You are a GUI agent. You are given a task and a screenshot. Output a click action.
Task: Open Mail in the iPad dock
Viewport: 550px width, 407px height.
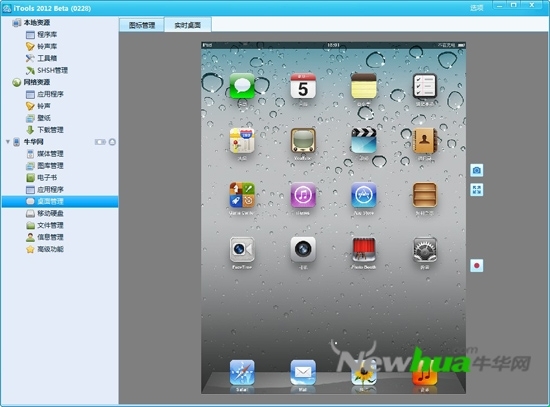[303, 373]
